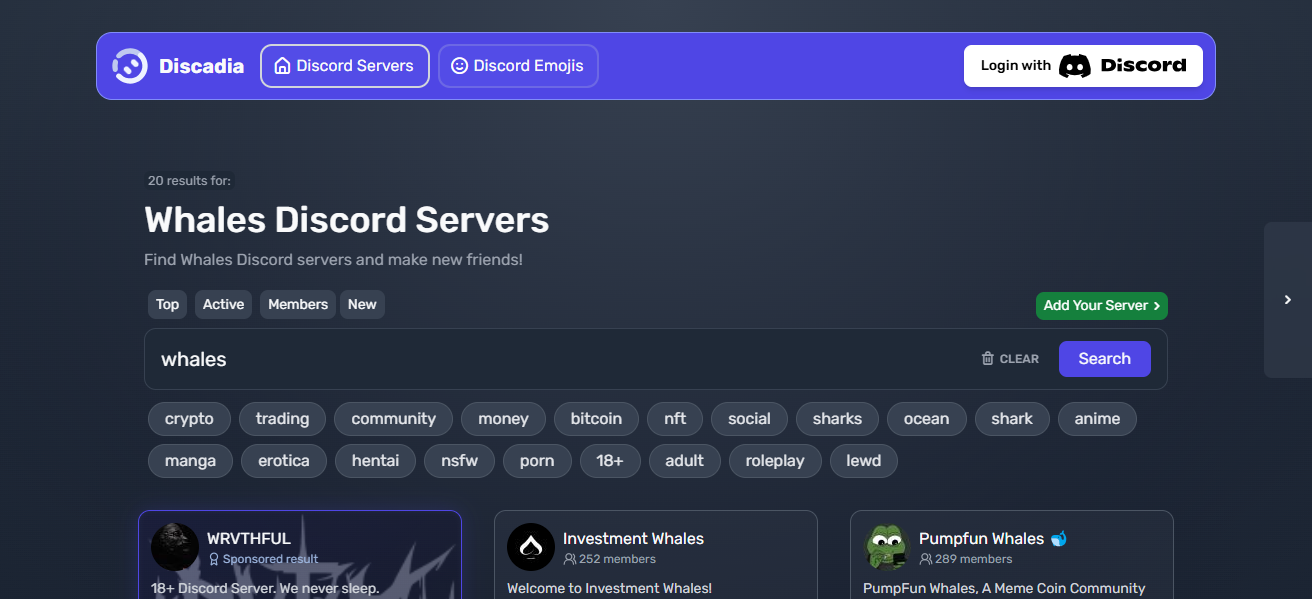Click the Discord logo in login button
1312x599 pixels.
coord(1122,66)
